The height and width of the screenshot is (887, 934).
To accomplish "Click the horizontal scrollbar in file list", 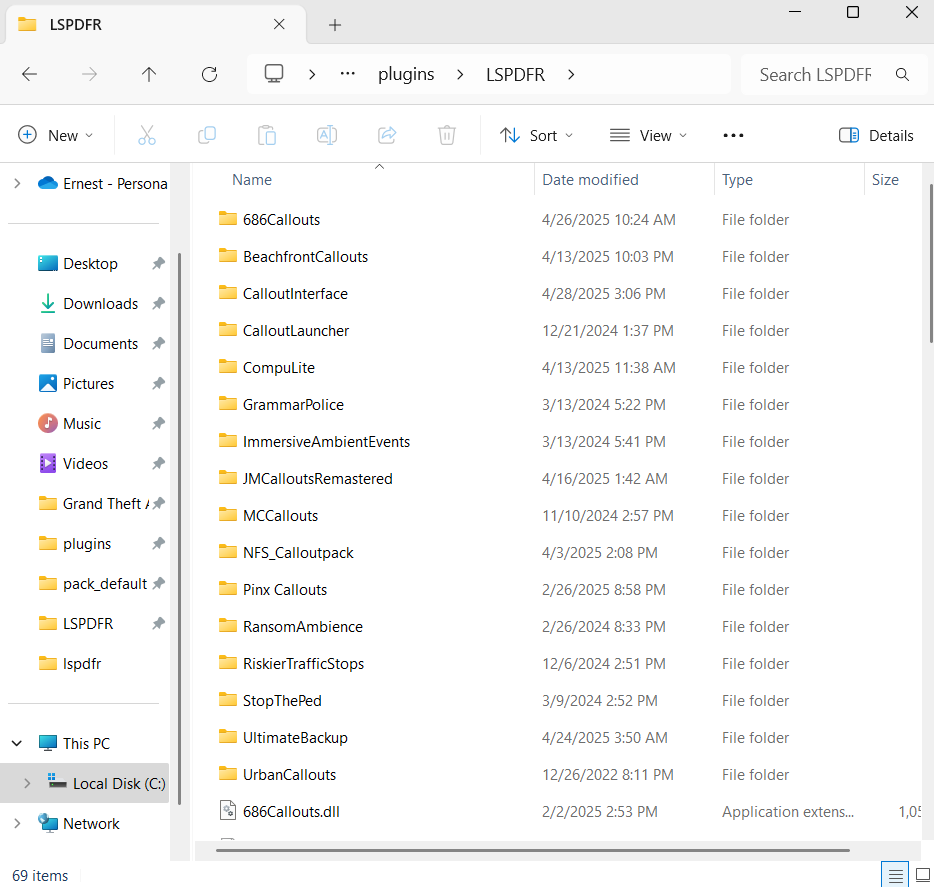I will (x=532, y=851).
